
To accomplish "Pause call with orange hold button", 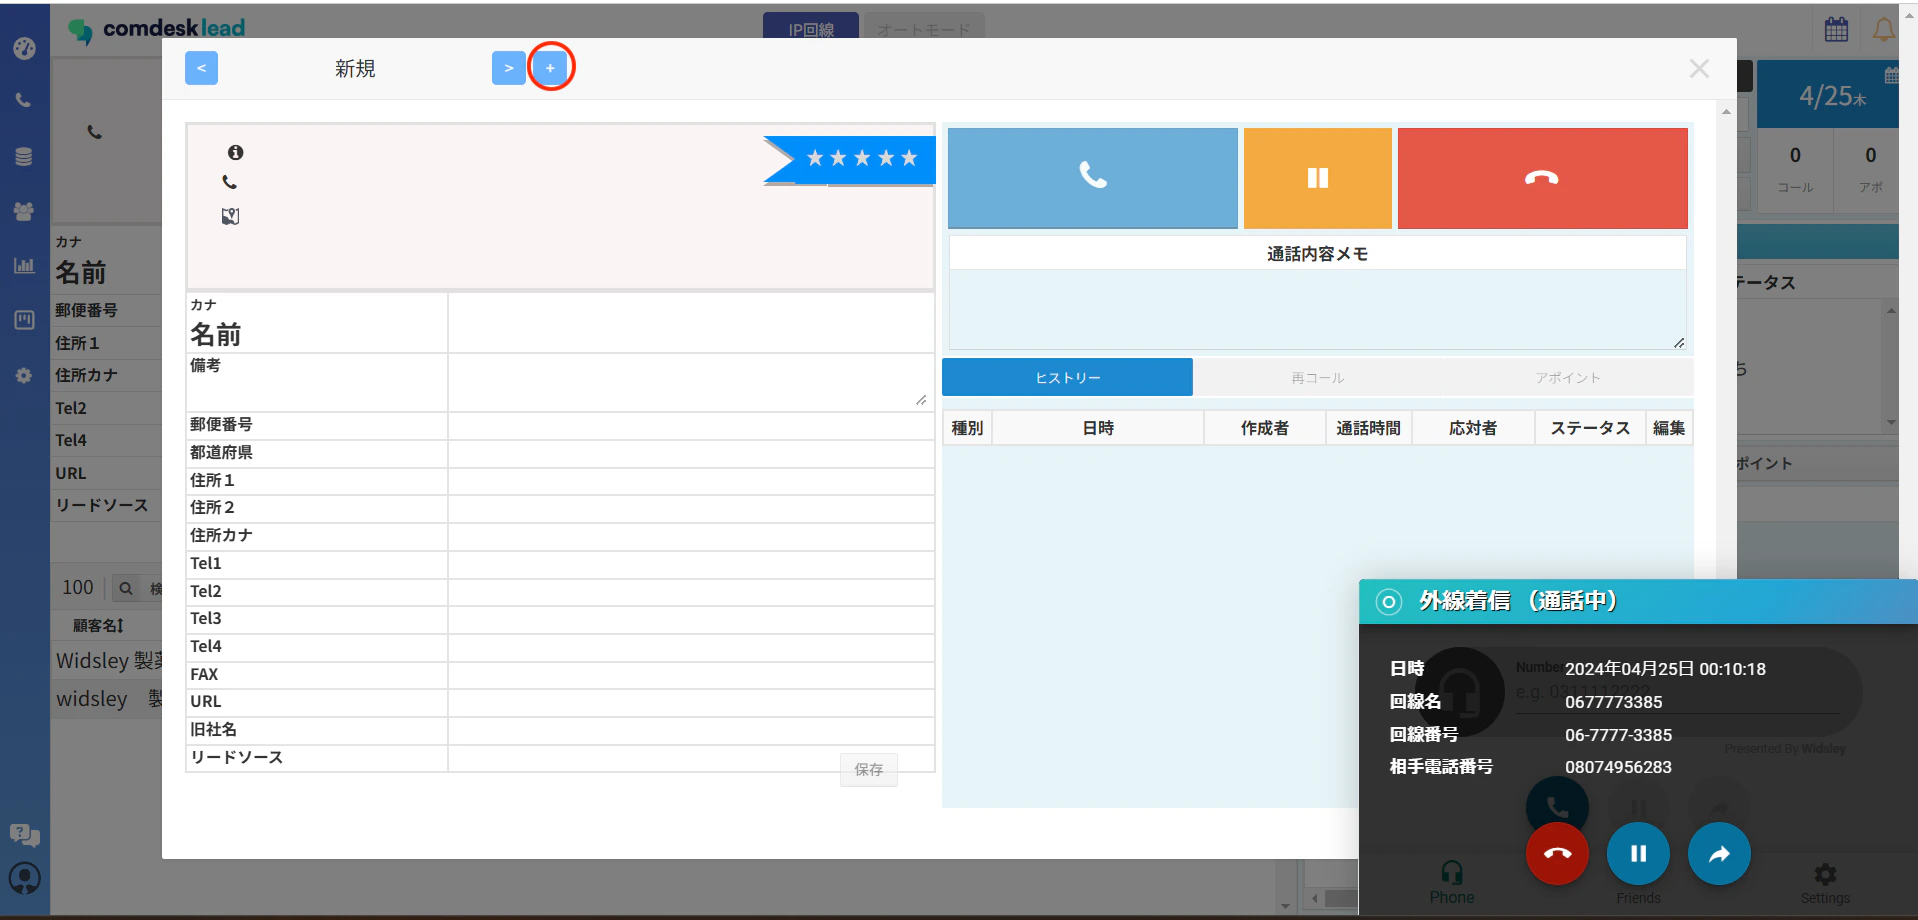I will tap(1318, 177).
